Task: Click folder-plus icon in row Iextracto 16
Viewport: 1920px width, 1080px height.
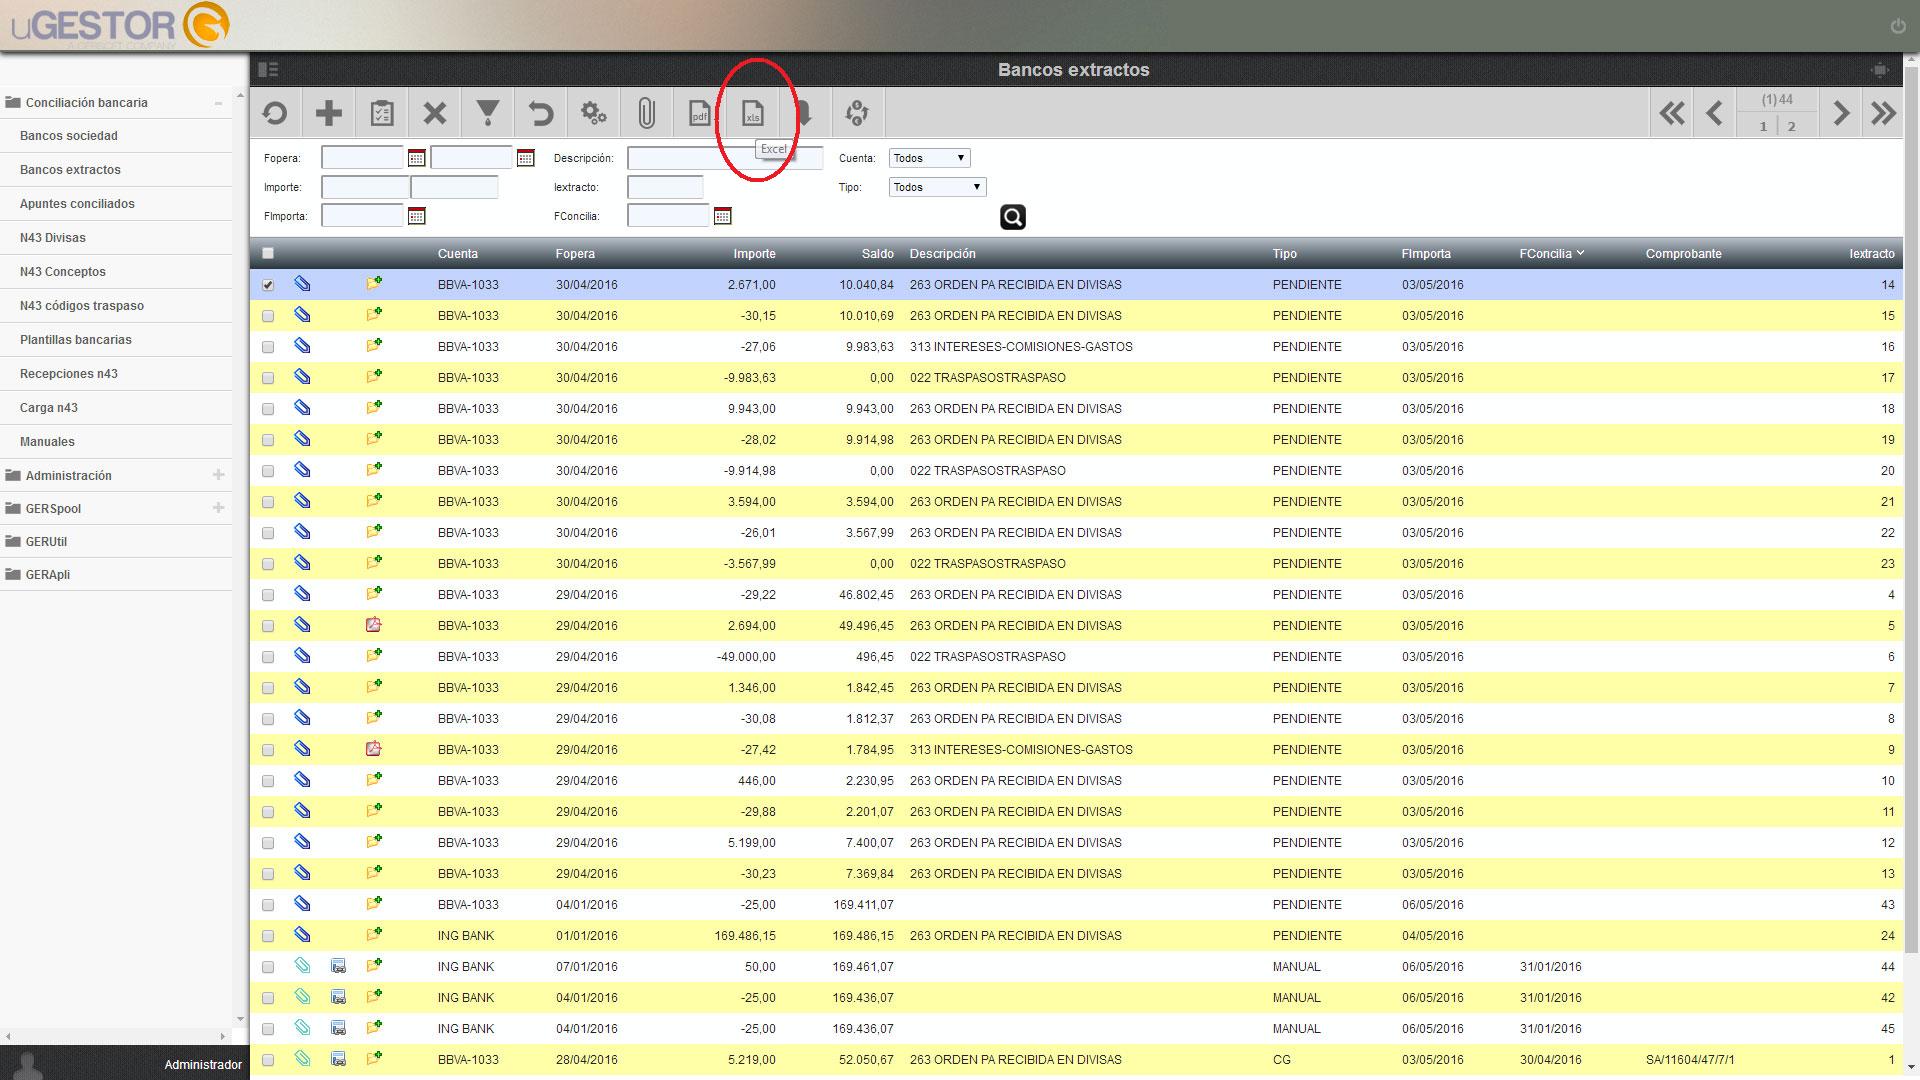Action: 374,346
